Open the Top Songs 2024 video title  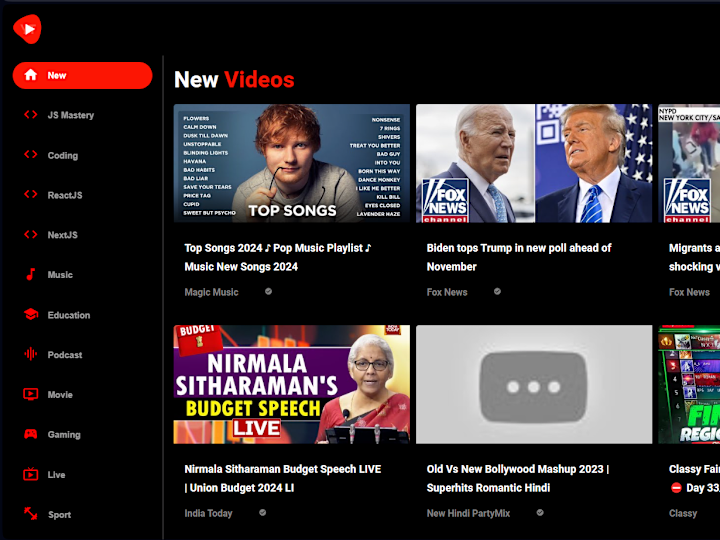(x=278, y=257)
